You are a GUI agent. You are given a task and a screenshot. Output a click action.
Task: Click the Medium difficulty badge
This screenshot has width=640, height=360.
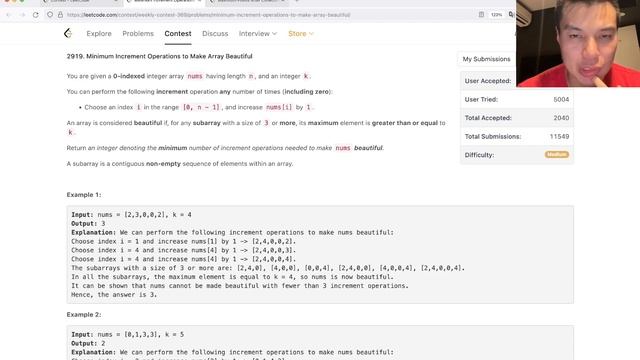pos(557,155)
